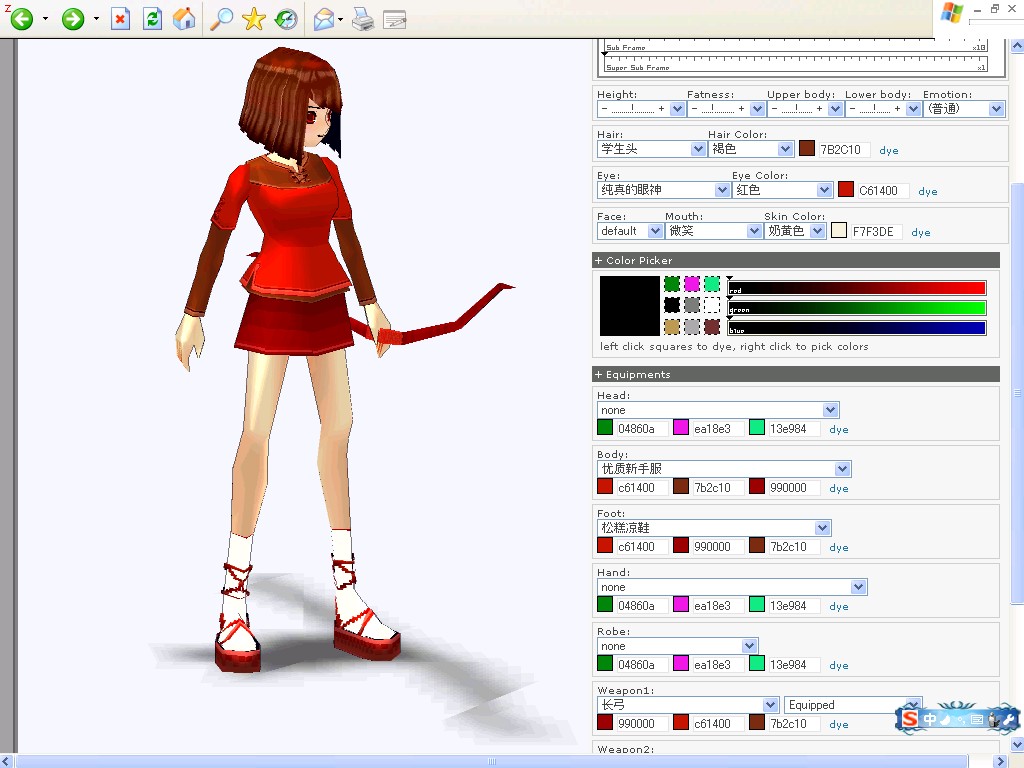Toggle the 中 Chinese mode icon

click(930, 720)
